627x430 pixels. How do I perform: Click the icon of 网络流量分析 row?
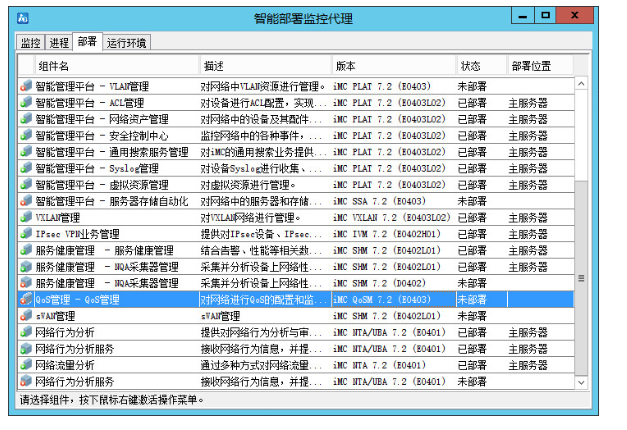[x=26, y=365]
